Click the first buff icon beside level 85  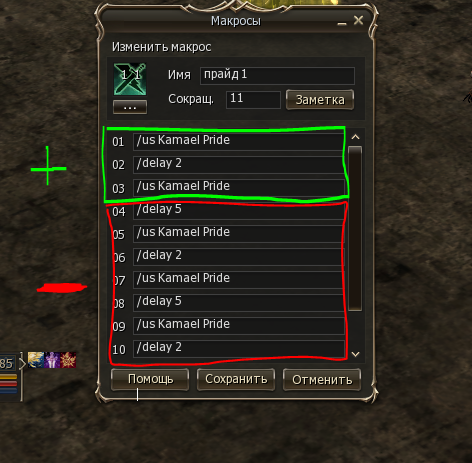click(x=36, y=360)
